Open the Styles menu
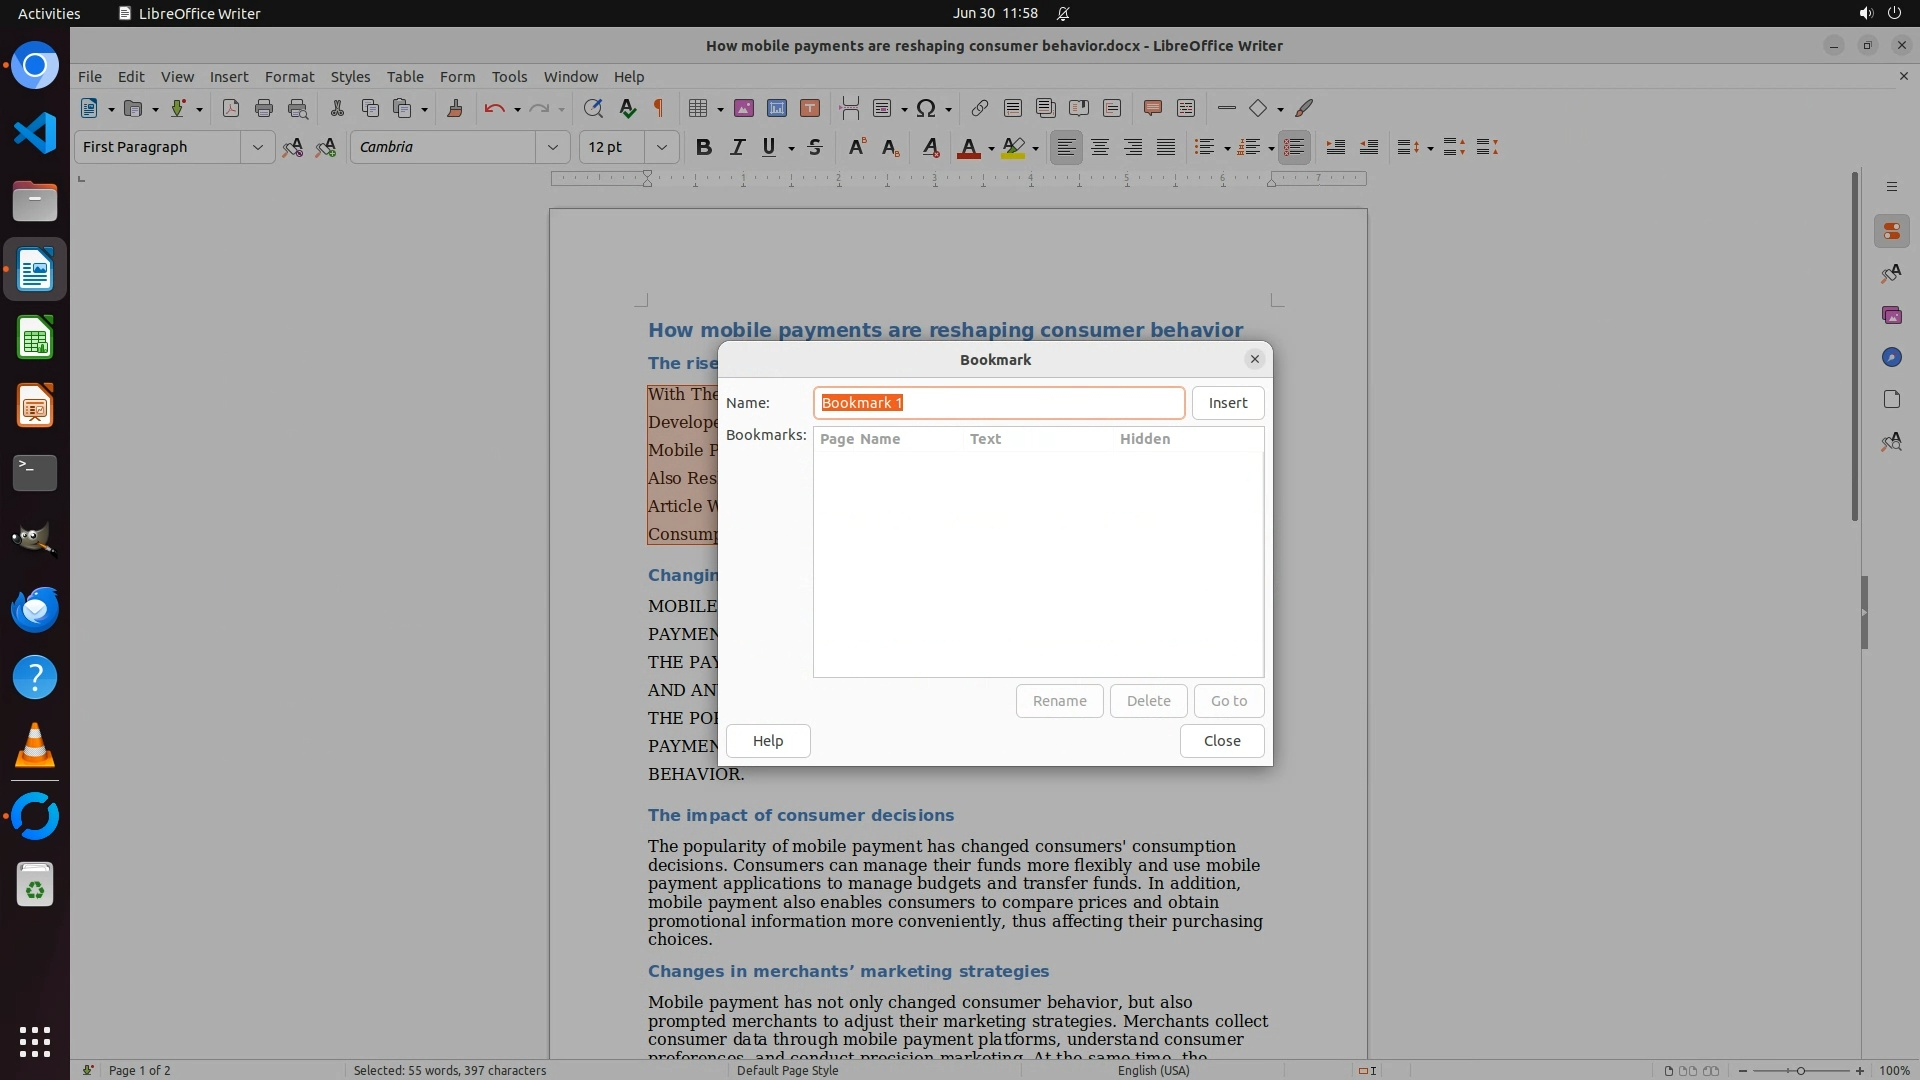The height and width of the screenshot is (1080, 1920). pyautogui.click(x=350, y=77)
